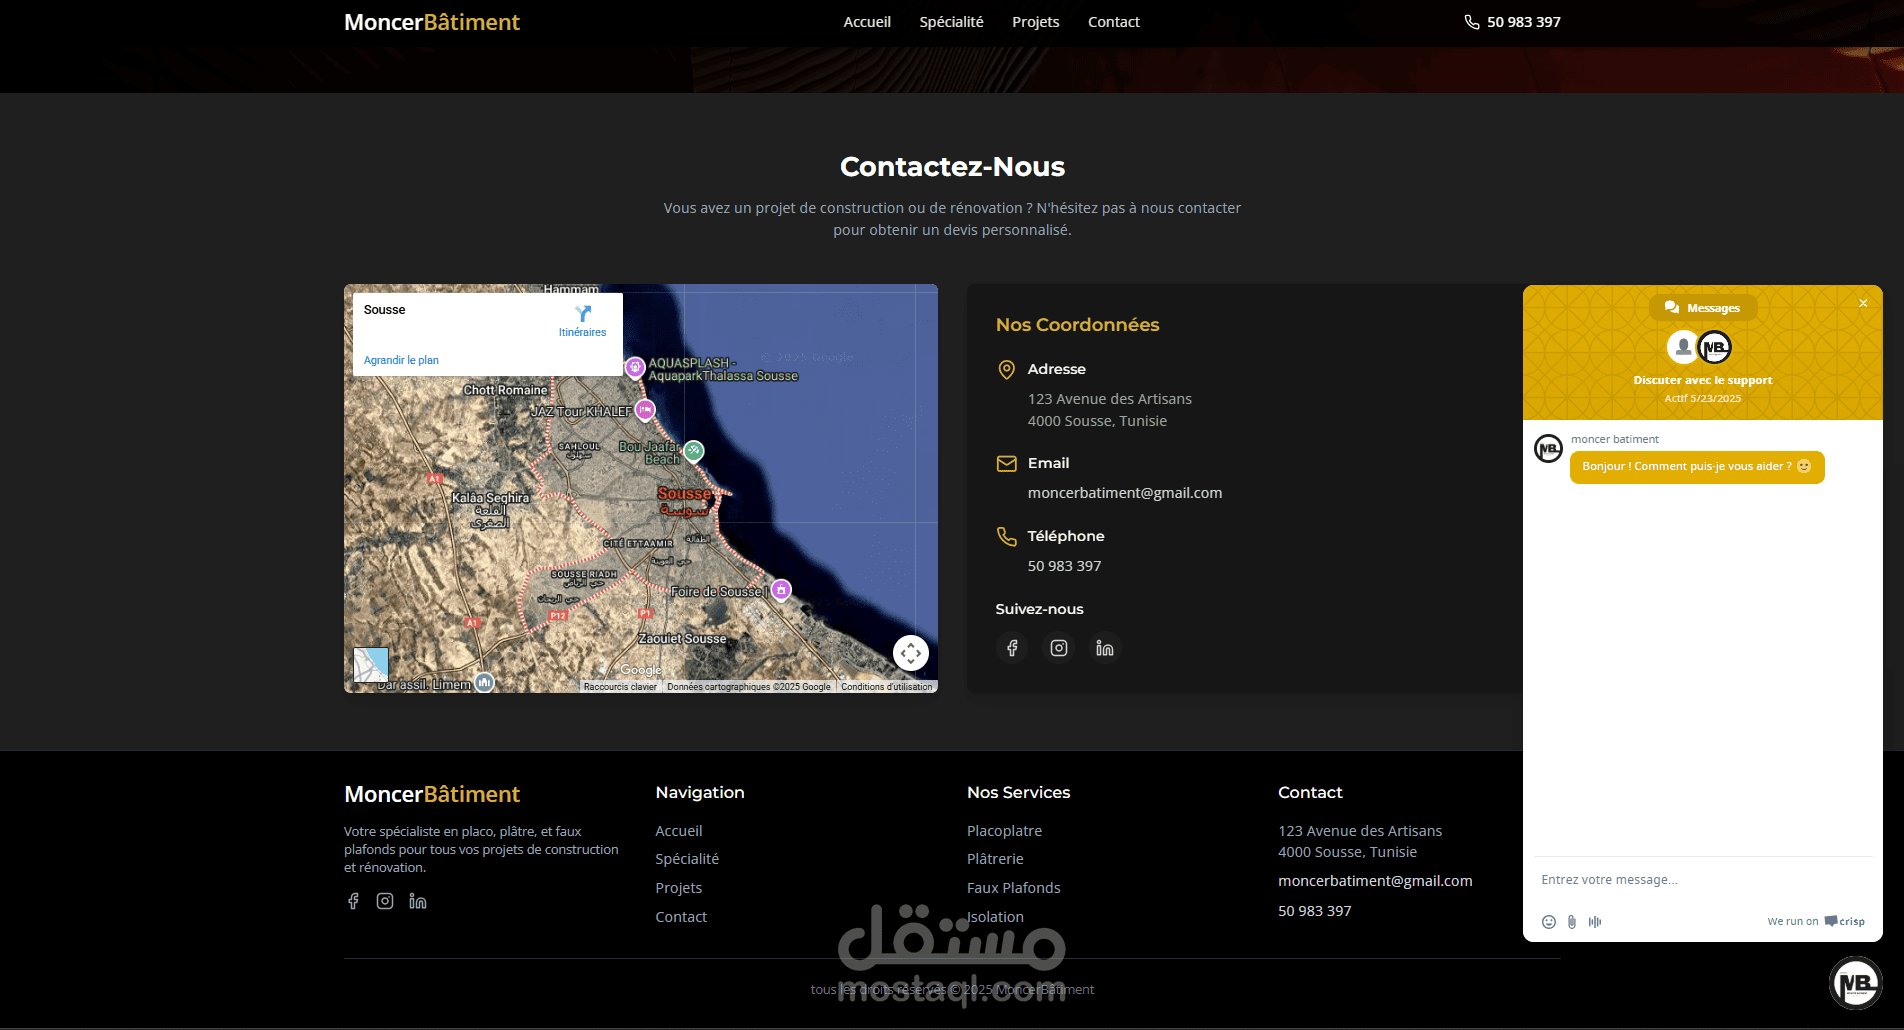Open LinkedIn icon under Suivez-nous
Viewport: 1904px width, 1030px height.
(x=1105, y=648)
